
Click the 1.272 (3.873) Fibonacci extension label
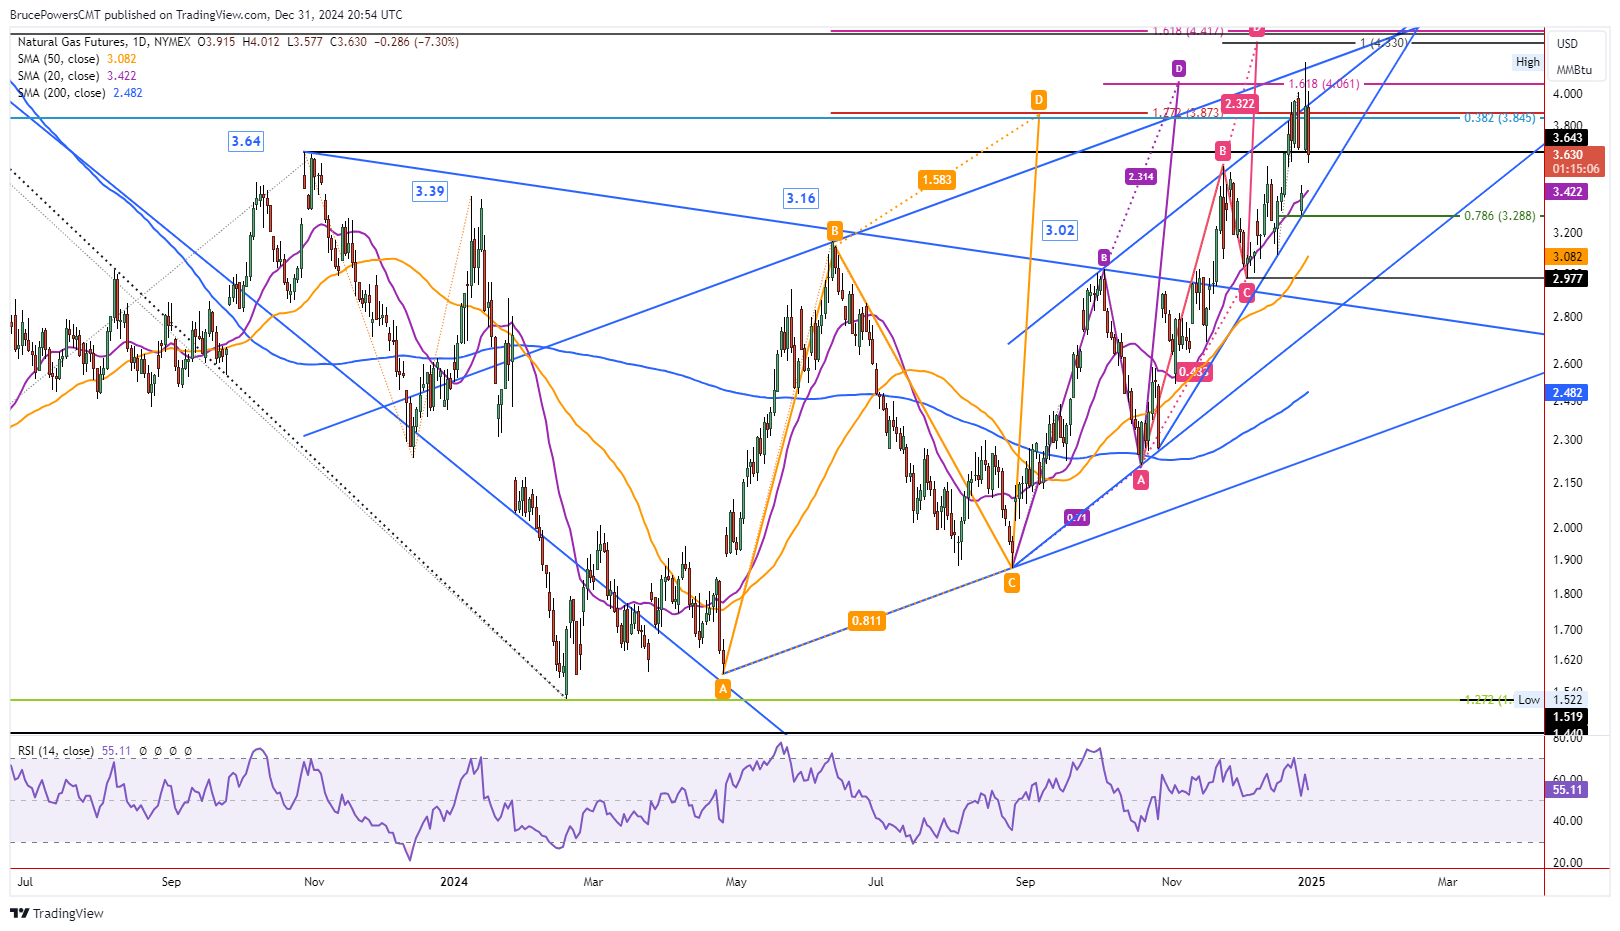pos(1187,113)
